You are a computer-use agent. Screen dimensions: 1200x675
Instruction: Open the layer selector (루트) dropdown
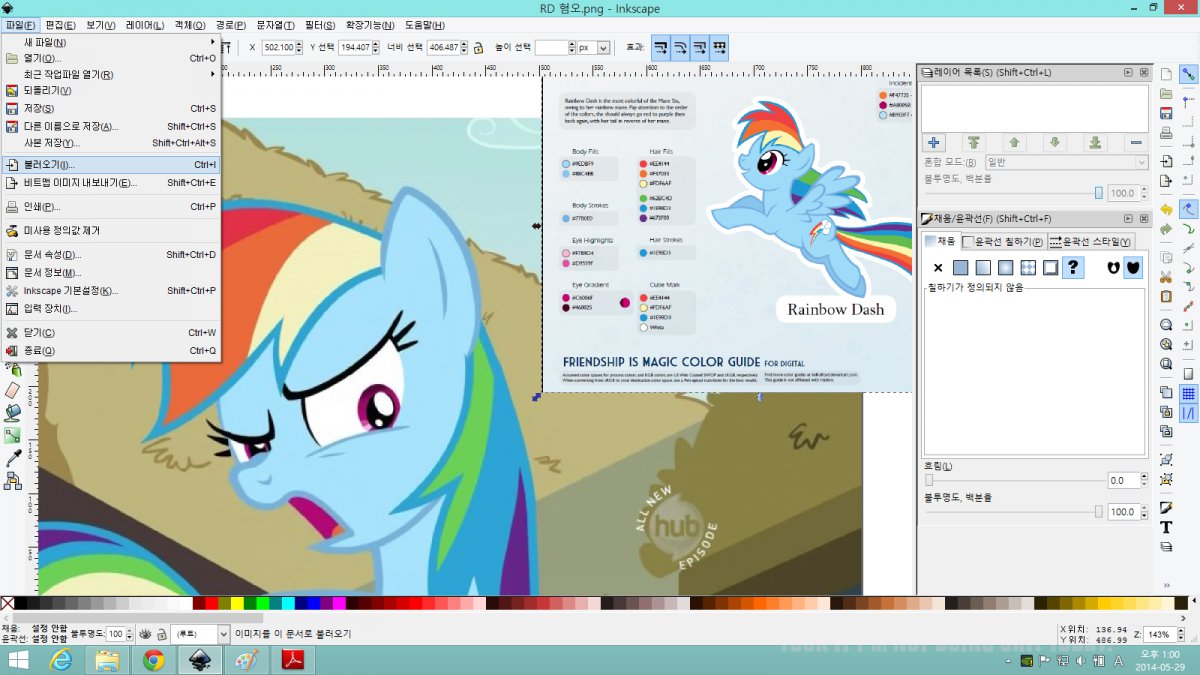click(200, 634)
